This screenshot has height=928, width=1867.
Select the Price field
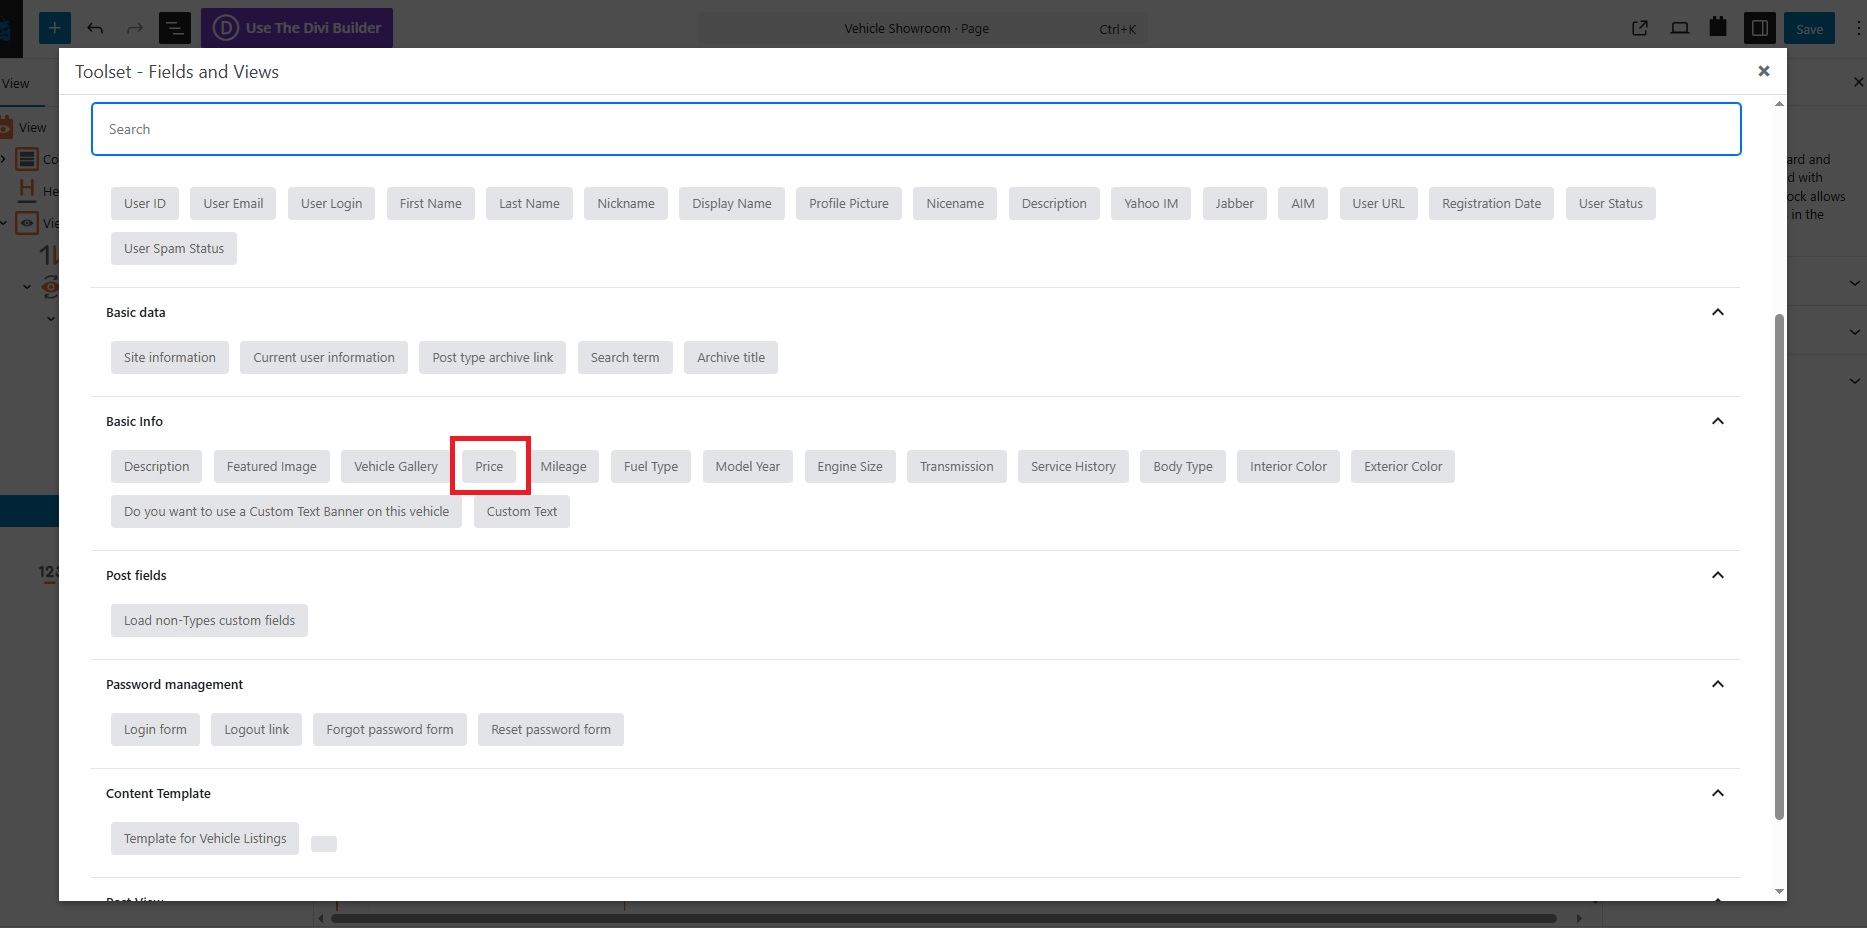(x=489, y=466)
